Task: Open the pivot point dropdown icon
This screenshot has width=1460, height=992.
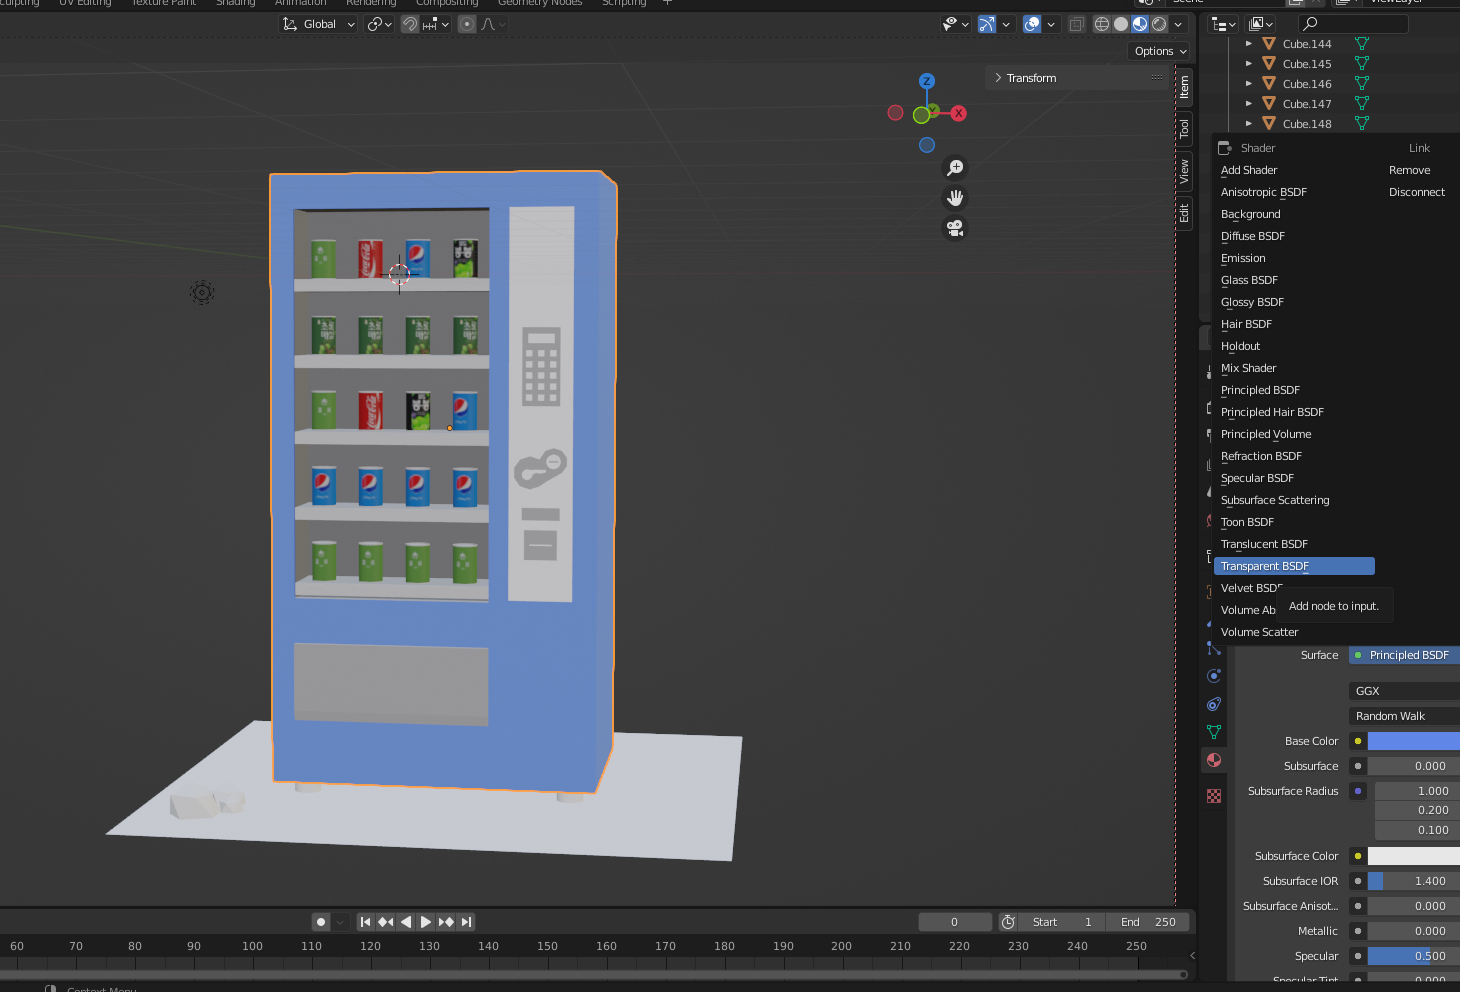Action: (379, 24)
